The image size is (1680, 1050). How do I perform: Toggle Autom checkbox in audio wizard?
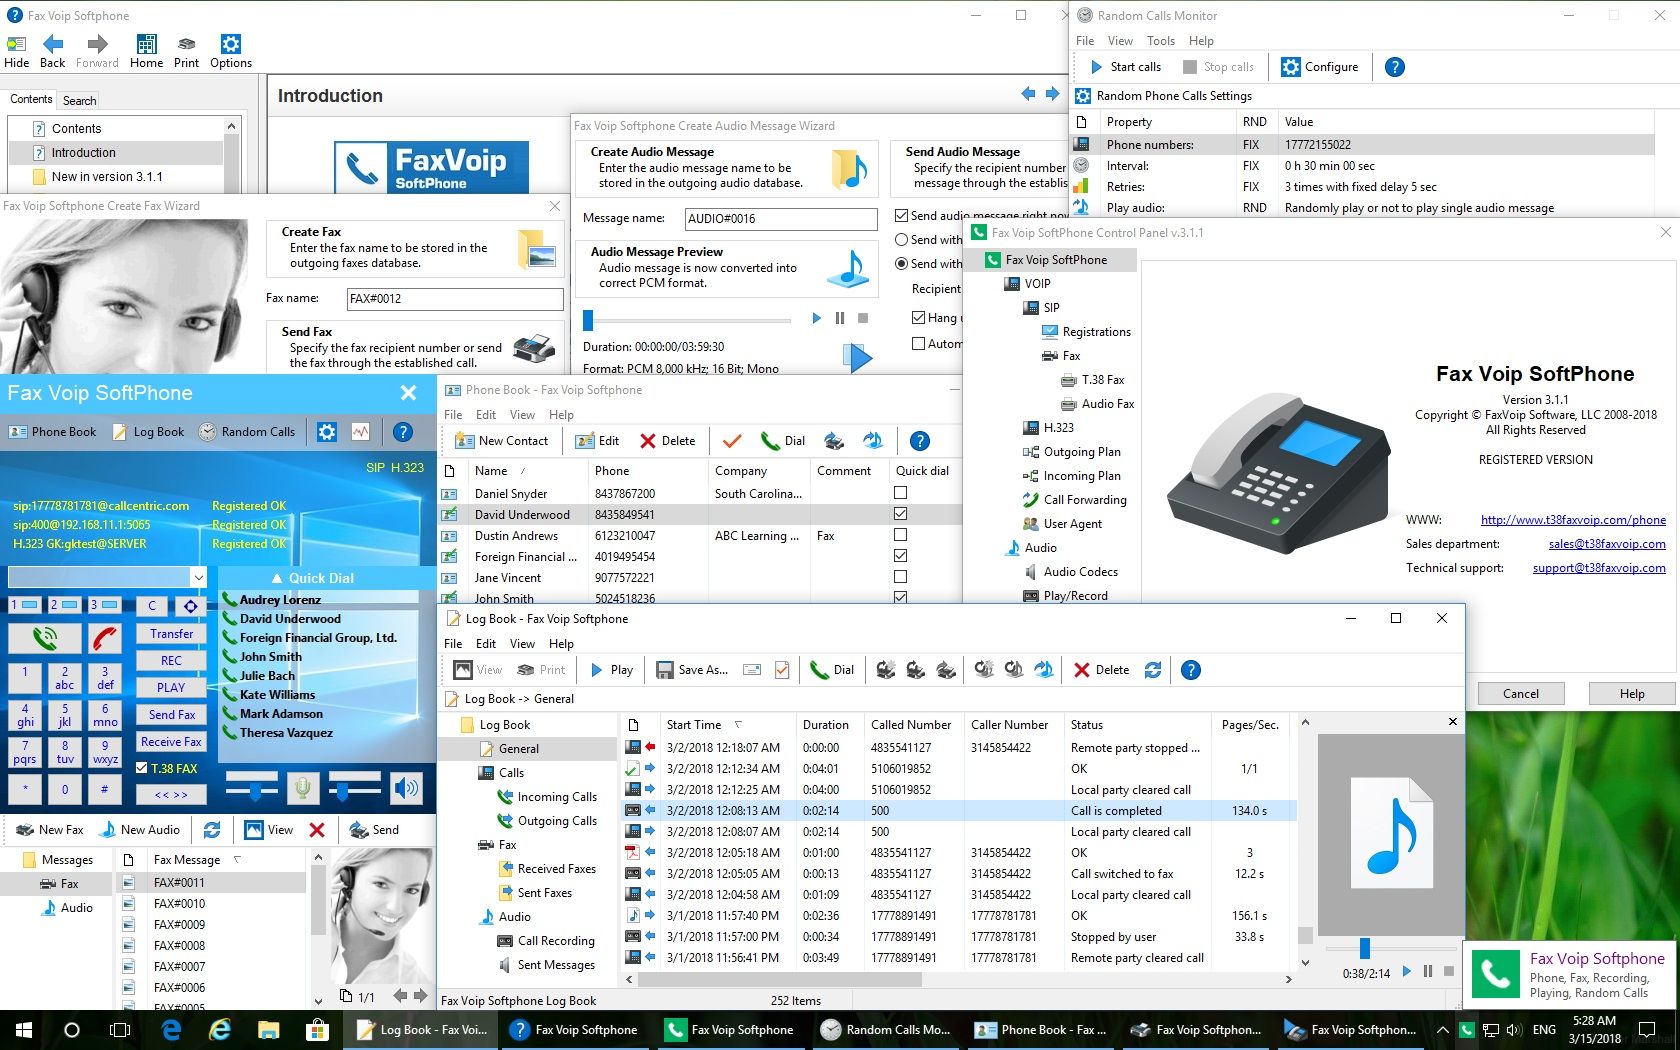(x=918, y=343)
